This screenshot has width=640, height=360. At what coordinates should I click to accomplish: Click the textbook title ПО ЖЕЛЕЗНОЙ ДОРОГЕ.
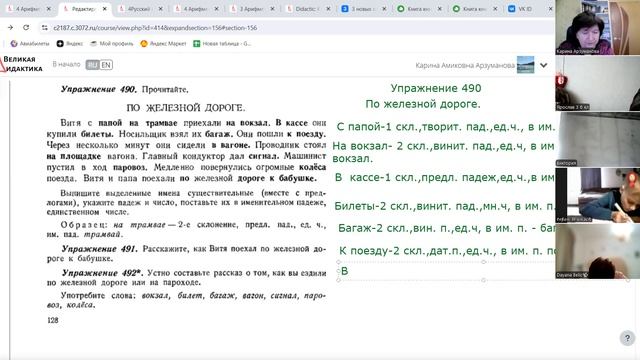186,108
